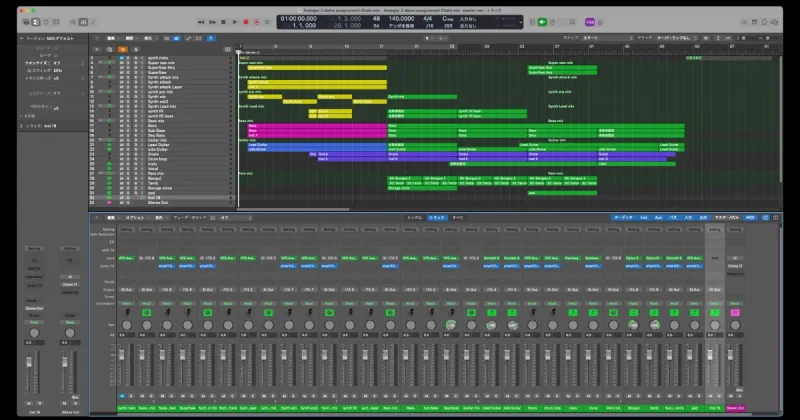Click the Stereo Out channel volume fader
The height and width of the screenshot is (420, 800).
click(731, 355)
